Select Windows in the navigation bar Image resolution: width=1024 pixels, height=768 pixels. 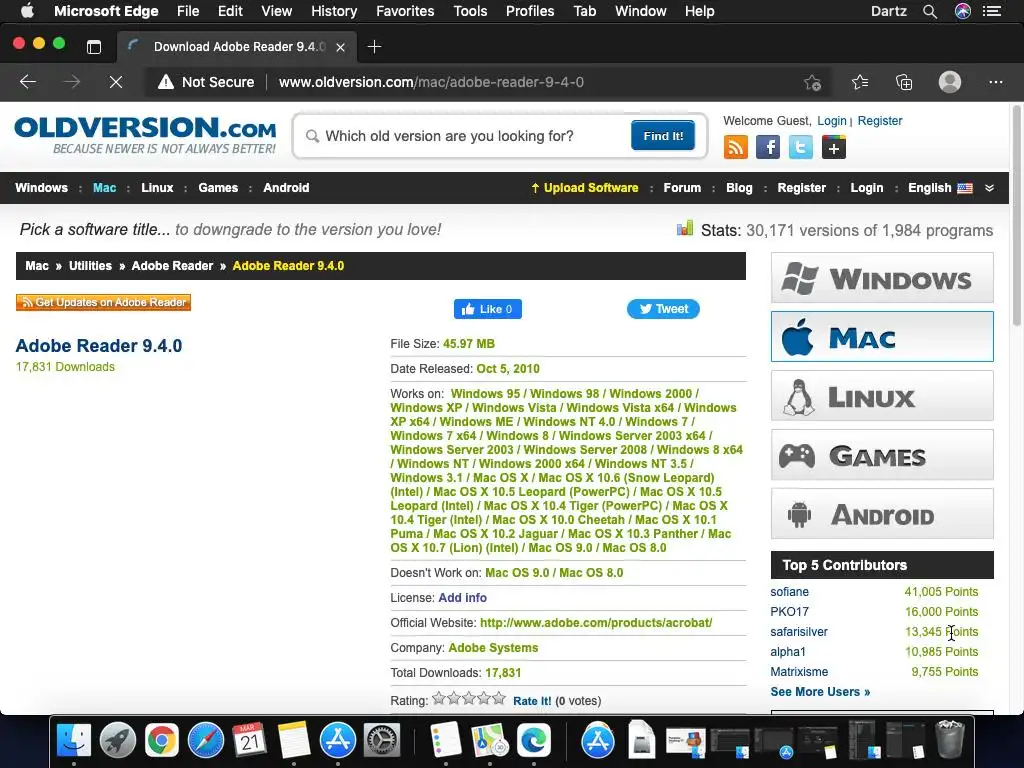[x=41, y=187]
